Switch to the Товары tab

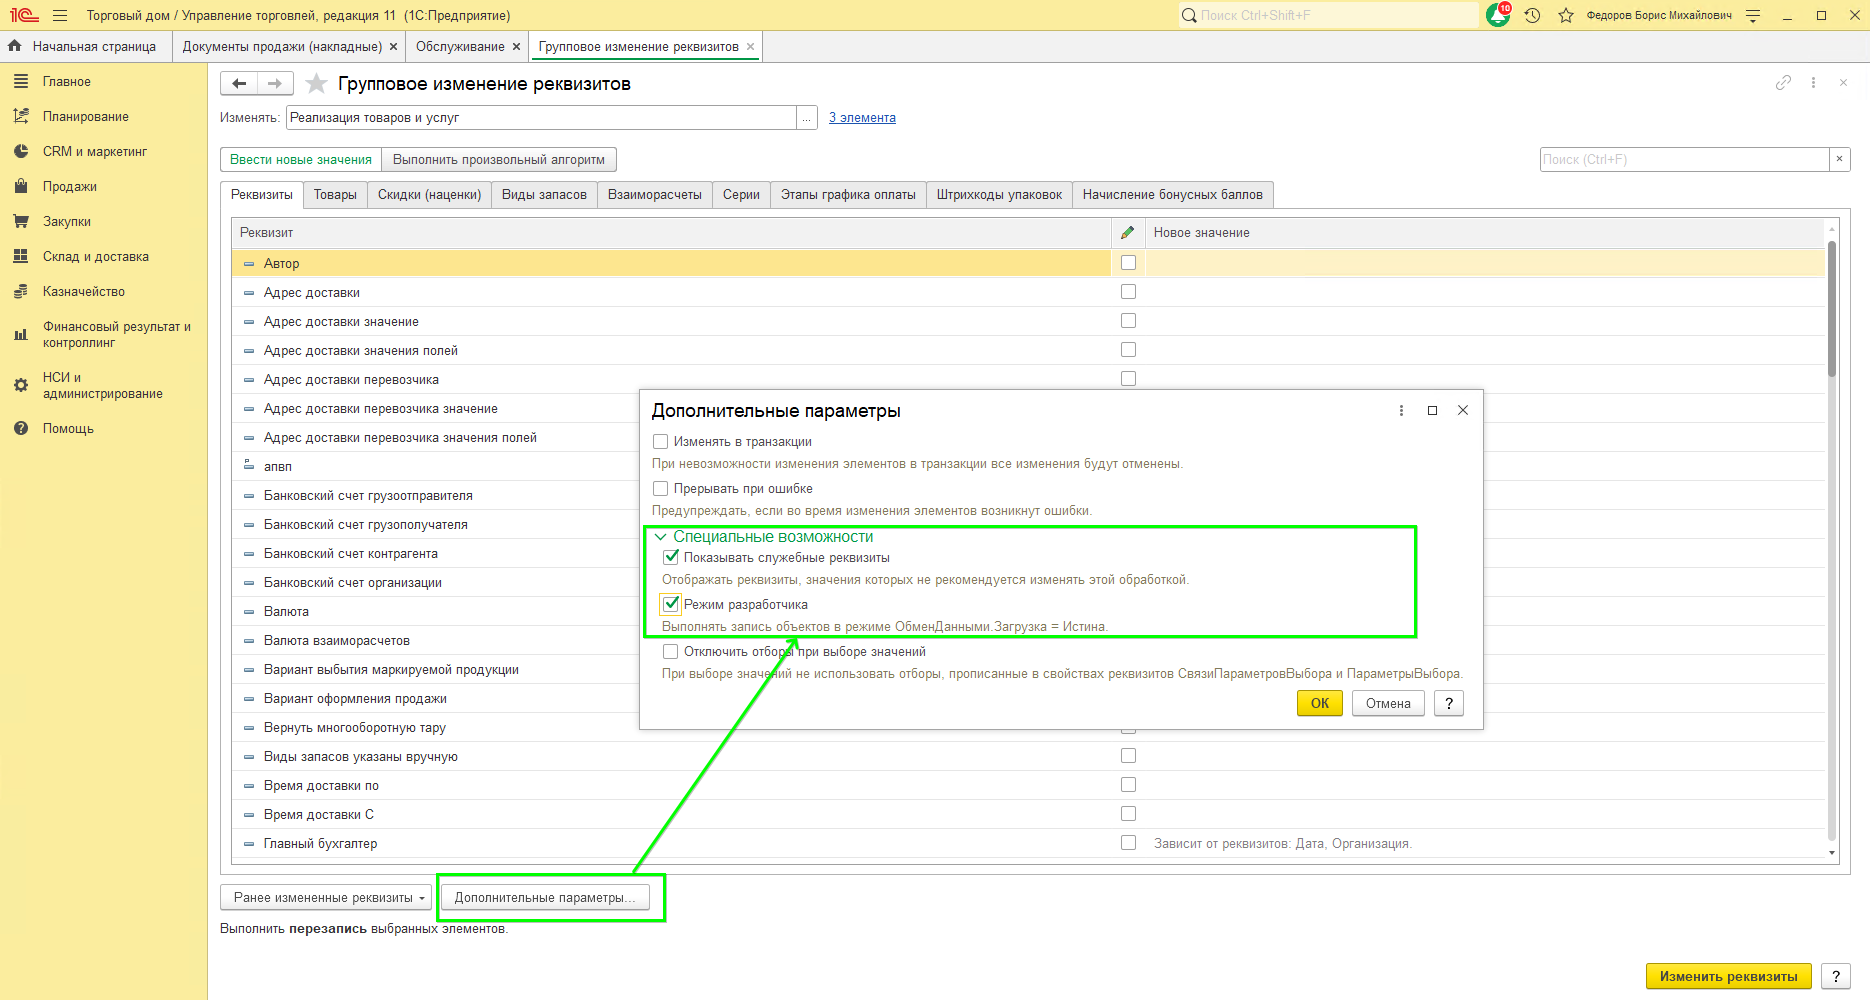335,194
